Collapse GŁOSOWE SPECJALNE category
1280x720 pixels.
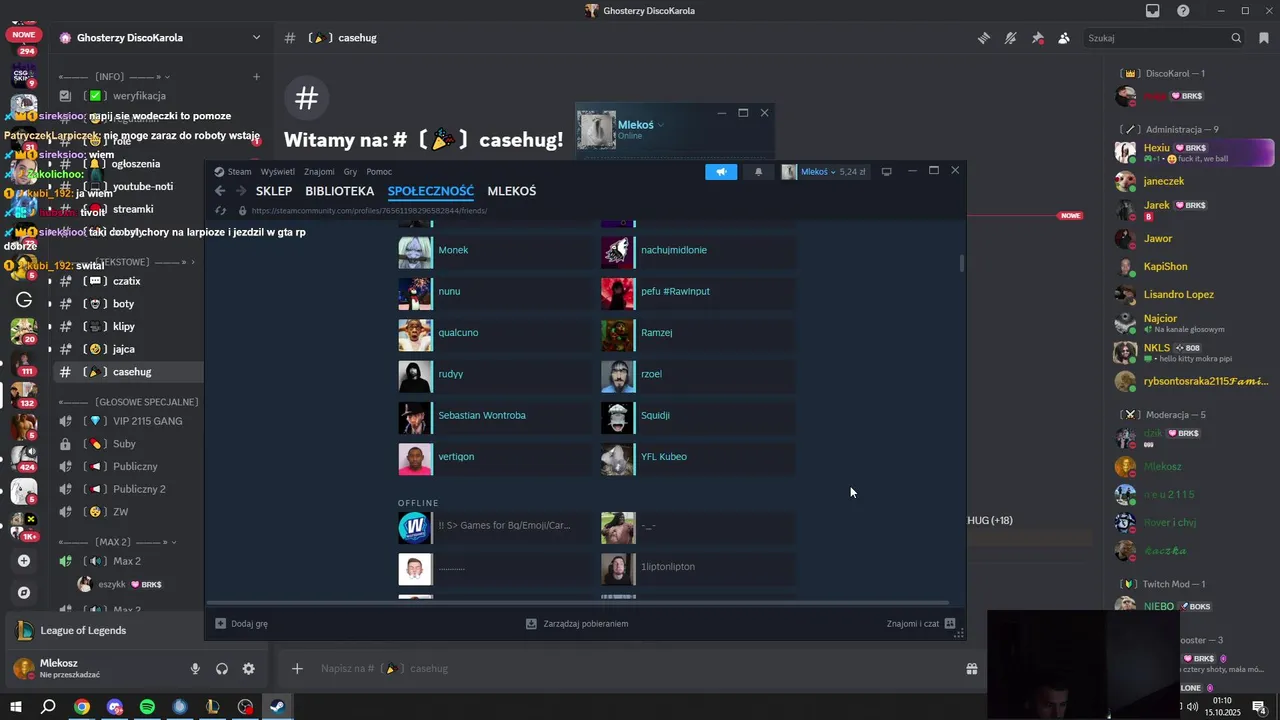128,402
